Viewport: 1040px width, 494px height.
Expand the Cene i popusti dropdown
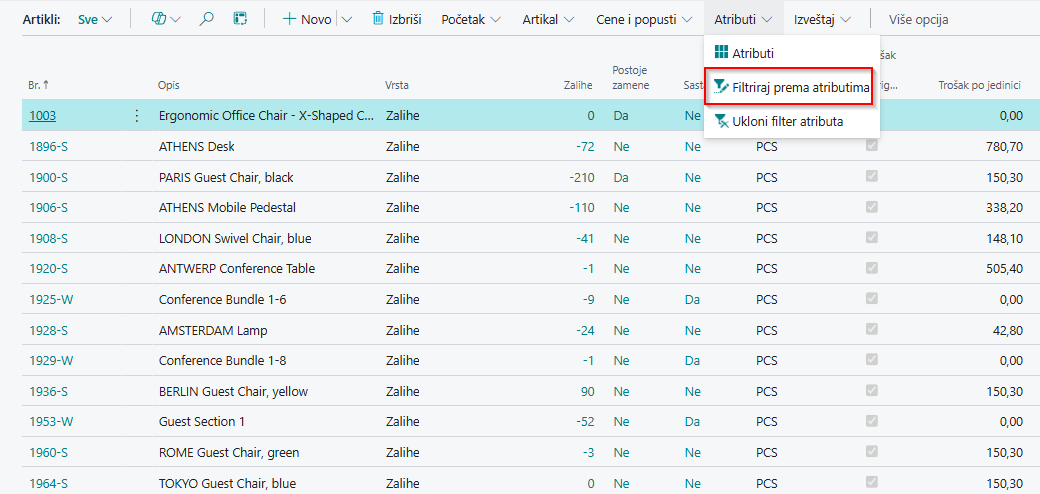pos(648,19)
